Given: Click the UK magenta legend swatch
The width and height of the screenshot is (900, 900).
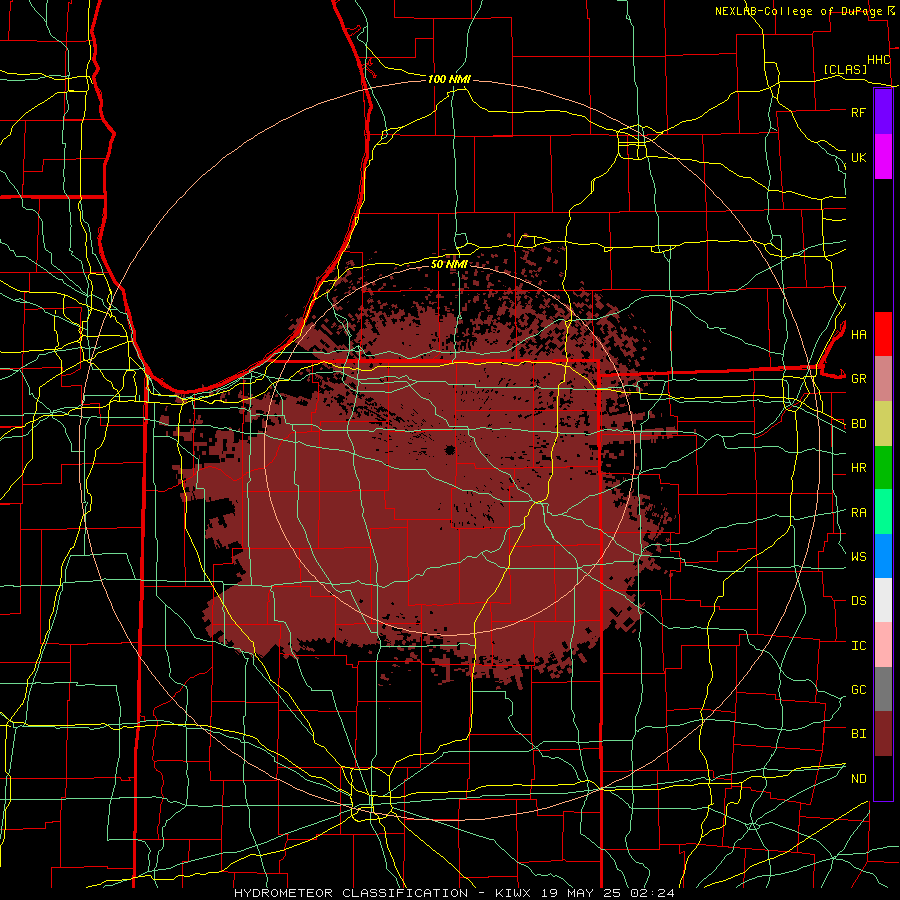Looking at the screenshot, I should 883,157.
